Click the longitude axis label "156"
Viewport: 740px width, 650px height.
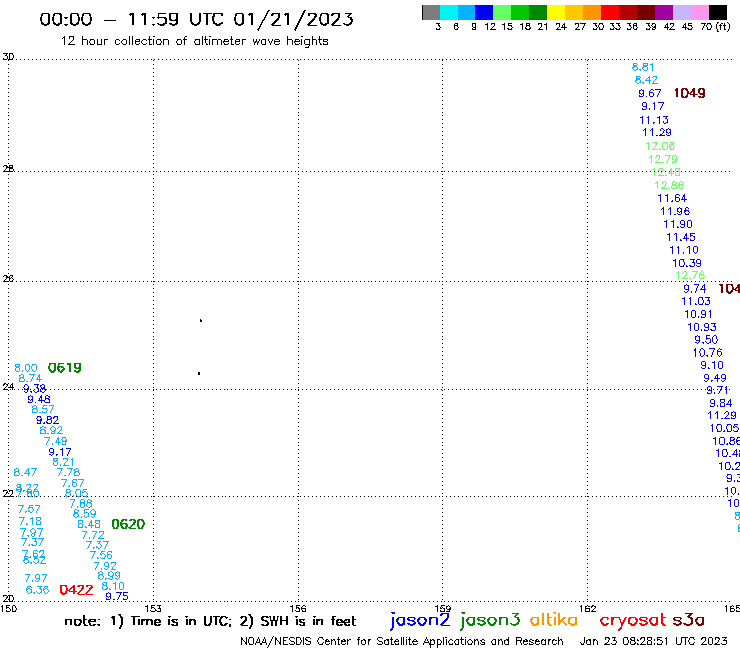tap(298, 608)
